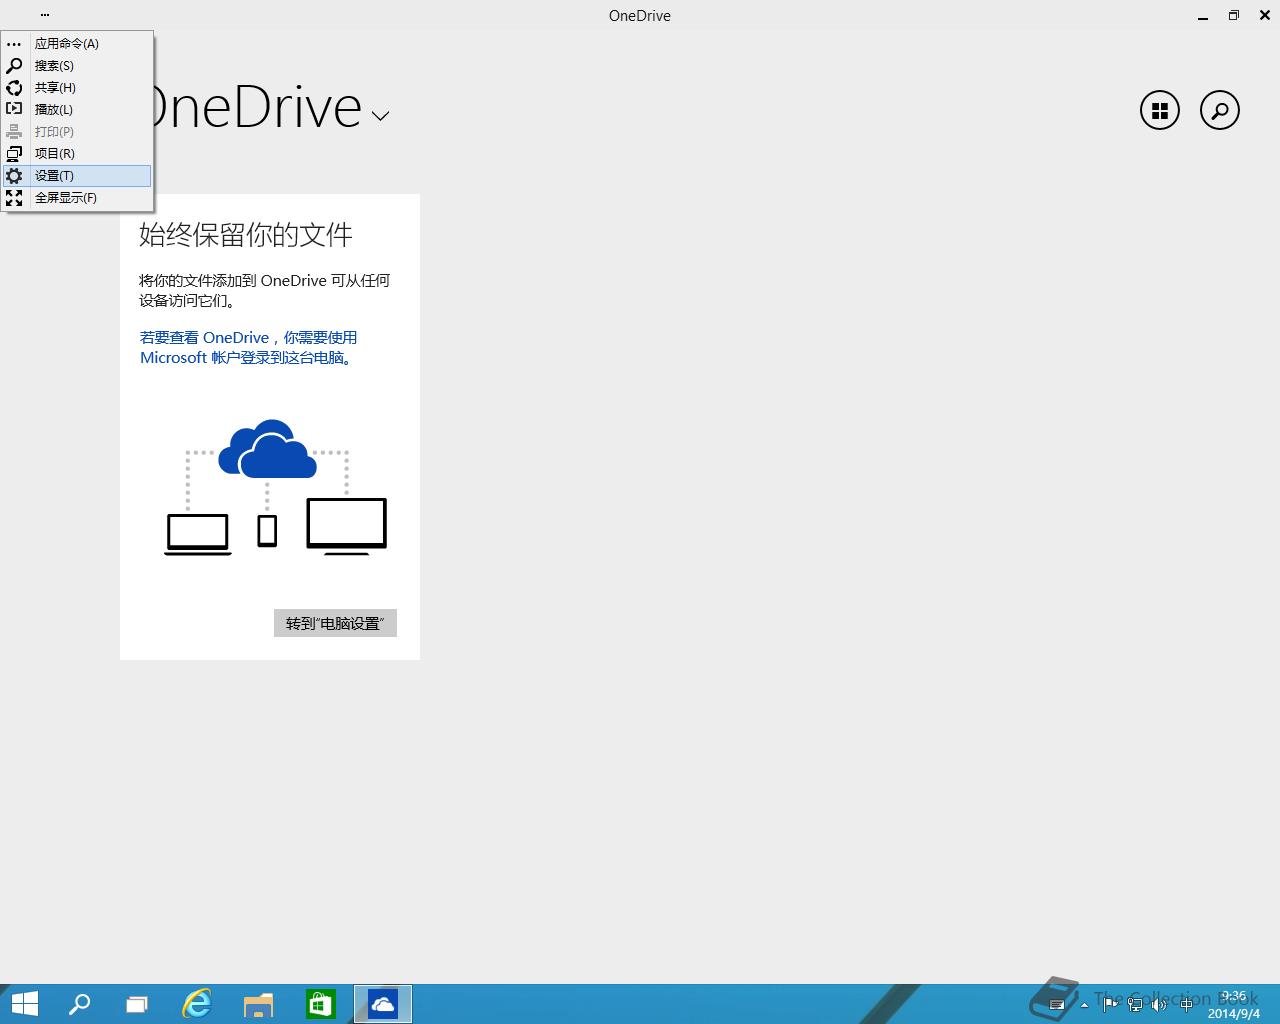This screenshot has width=1280, height=1024.
Task: Show hidden tray icons arrow
Action: pos(1084,1005)
